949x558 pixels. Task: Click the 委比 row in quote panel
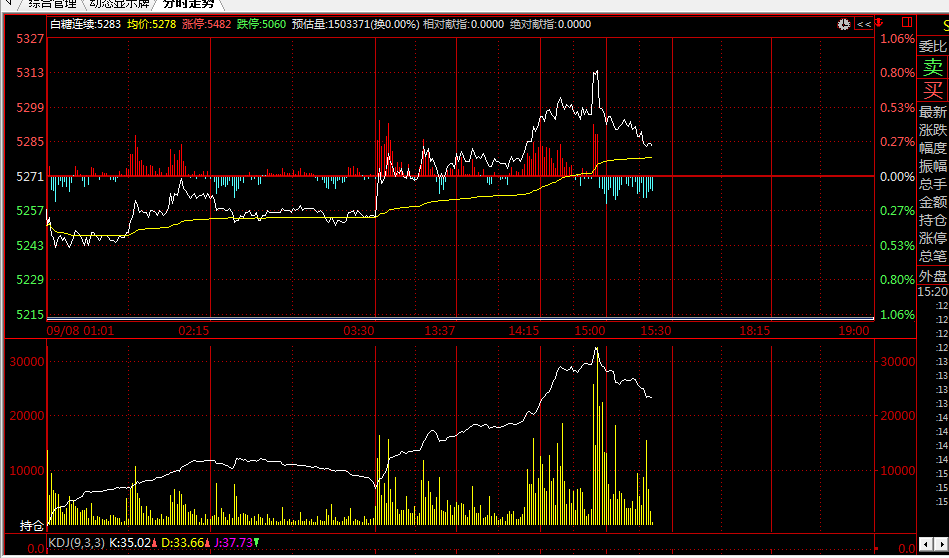932,46
